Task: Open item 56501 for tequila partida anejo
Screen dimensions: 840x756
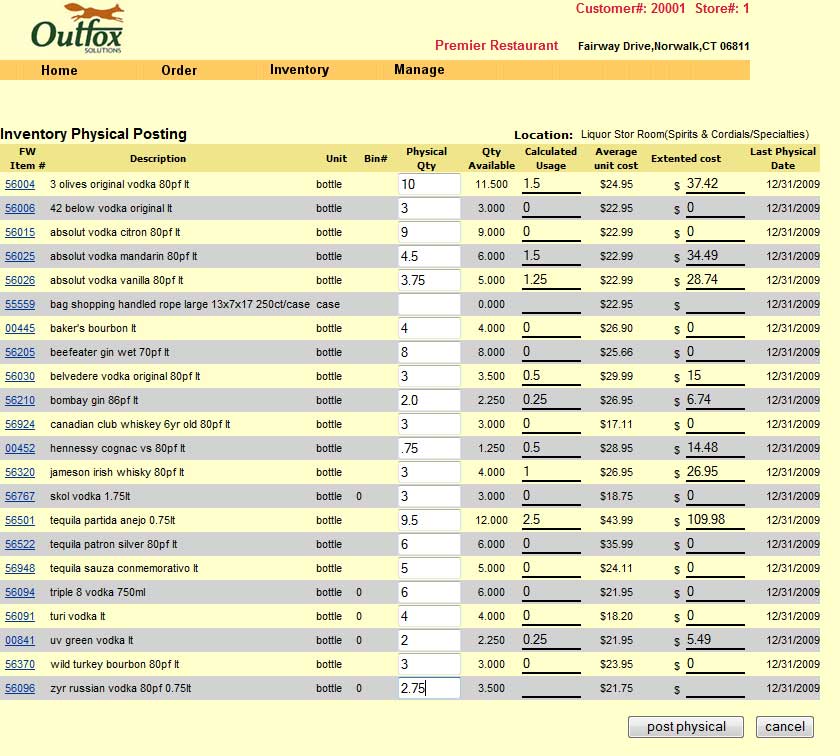Action: pos(20,520)
